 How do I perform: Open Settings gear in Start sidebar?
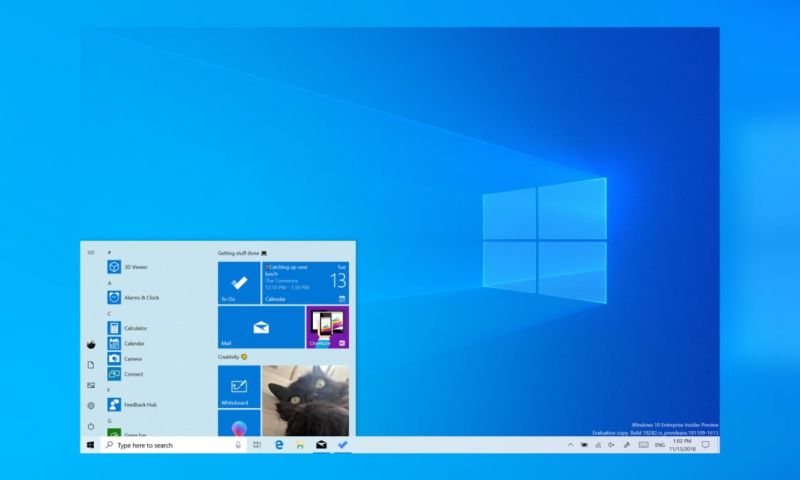[x=91, y=406]
